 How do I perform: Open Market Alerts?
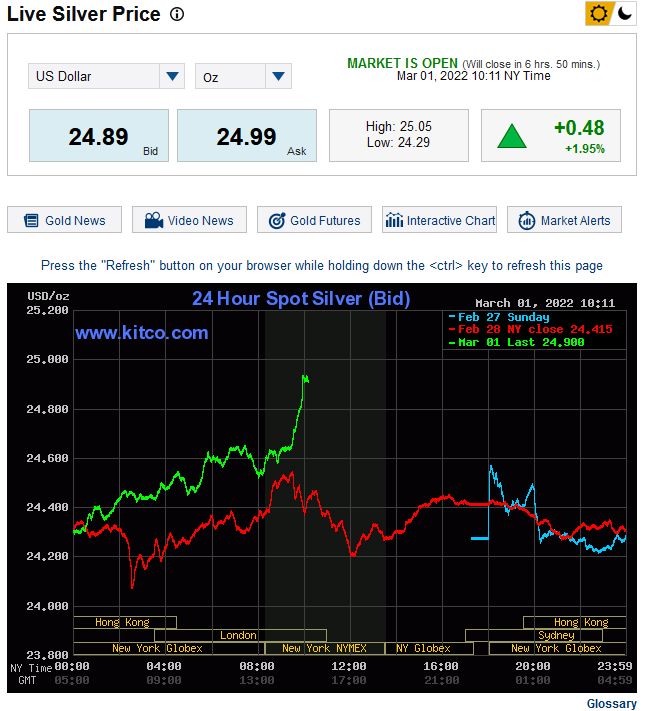pos(564,220)
